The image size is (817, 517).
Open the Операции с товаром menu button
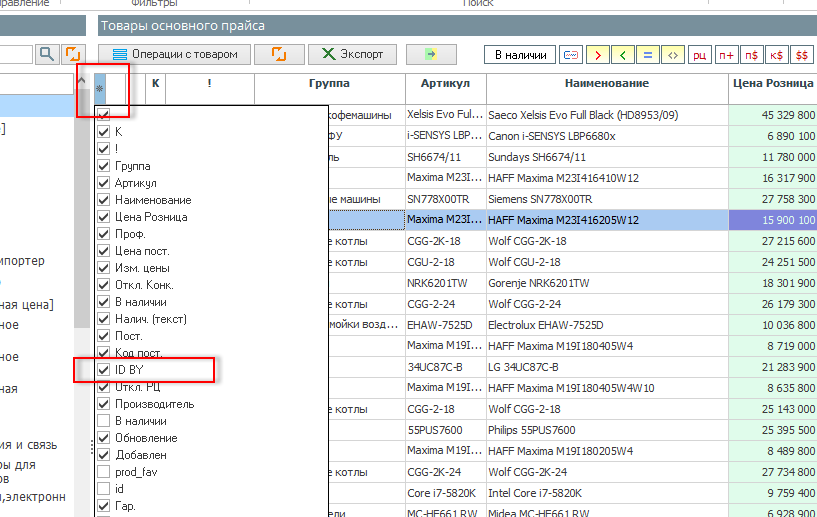pyautogui.click(x=175, y=54)
